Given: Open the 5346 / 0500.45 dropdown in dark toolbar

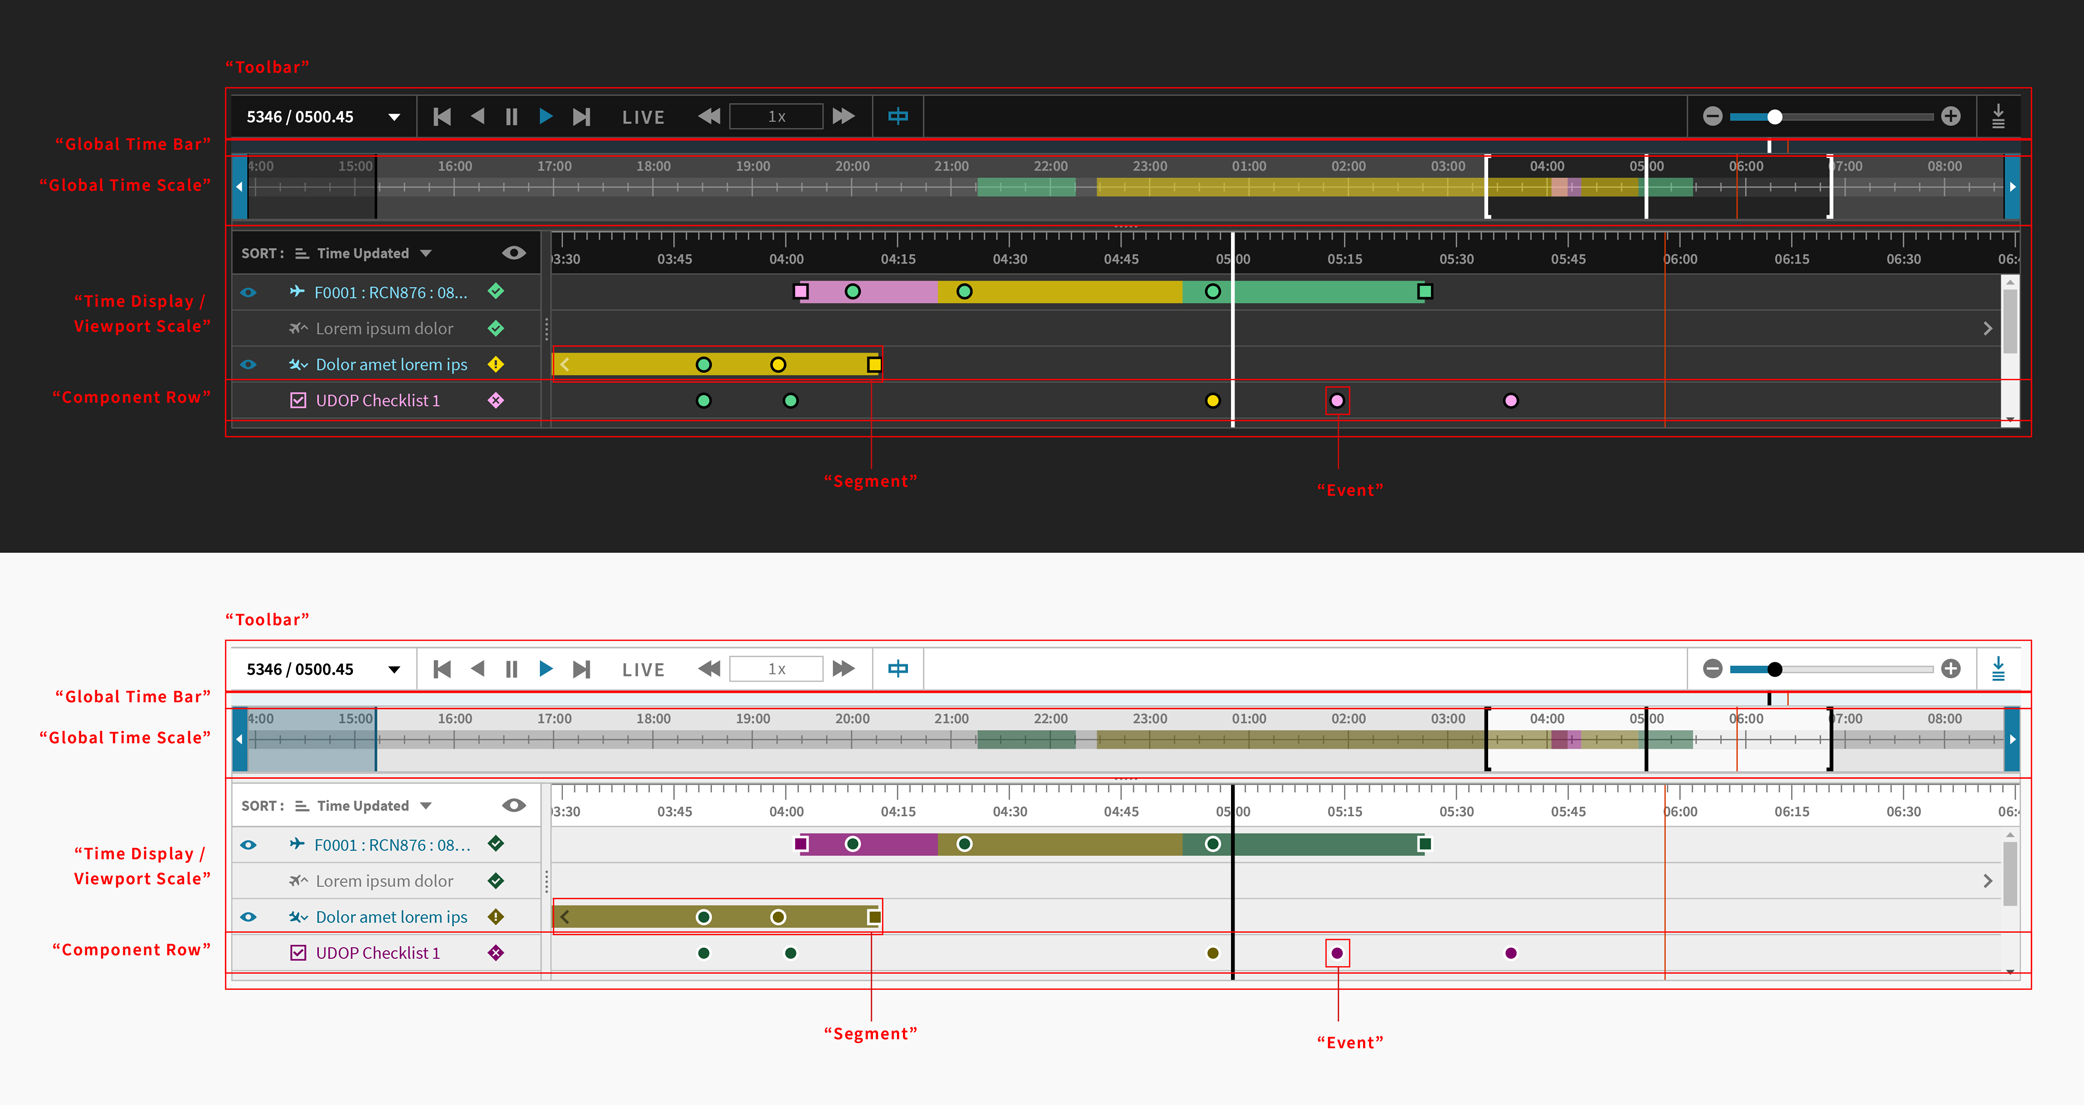Looking at the screenshot, I should click(394, 117).
